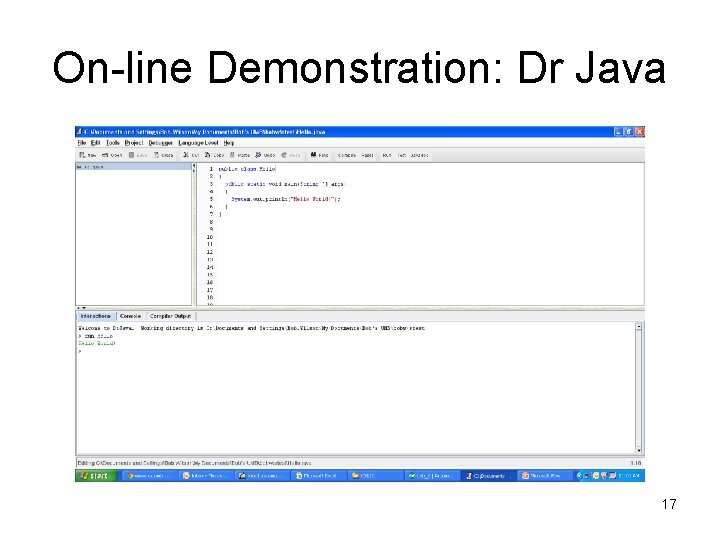This screenshot has width=720, height=540.
Task: Click the folder taskbar button
Action: click(x=375, y=476)
